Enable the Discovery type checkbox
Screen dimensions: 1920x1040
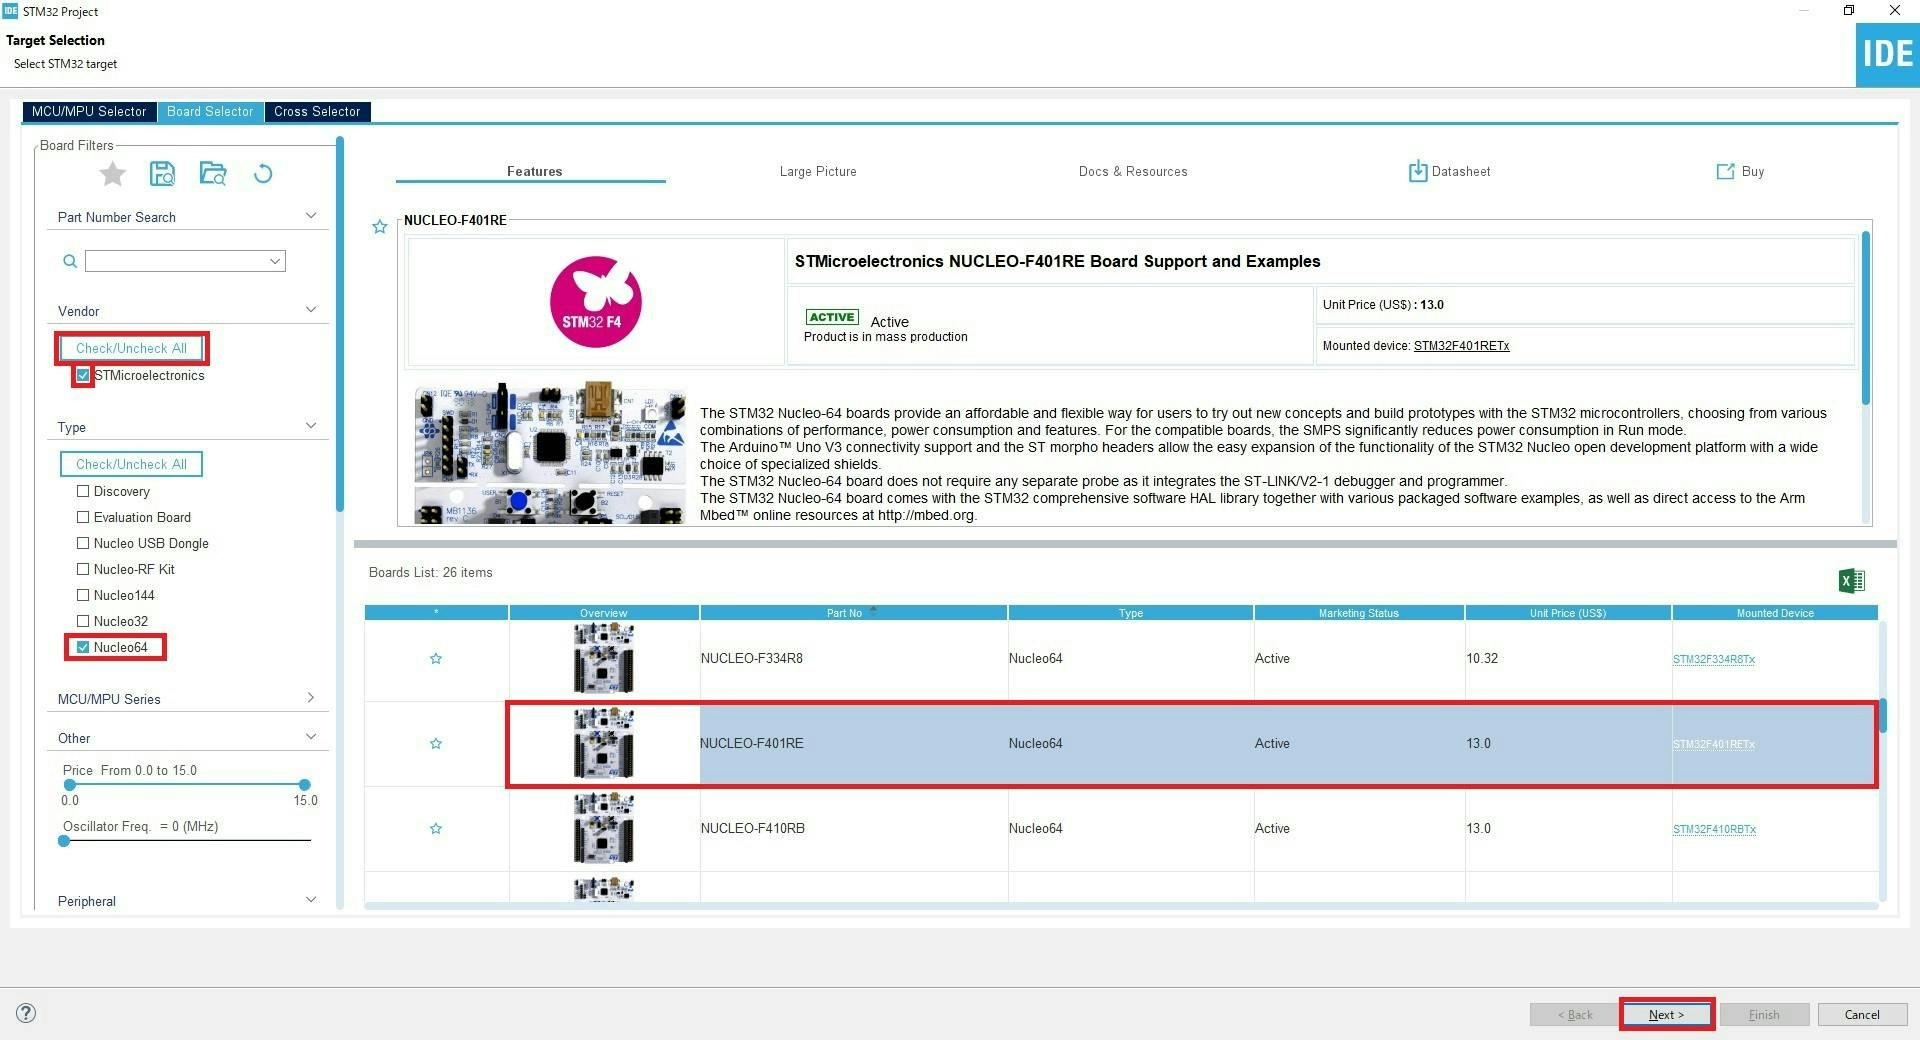[x=83, y=491]
